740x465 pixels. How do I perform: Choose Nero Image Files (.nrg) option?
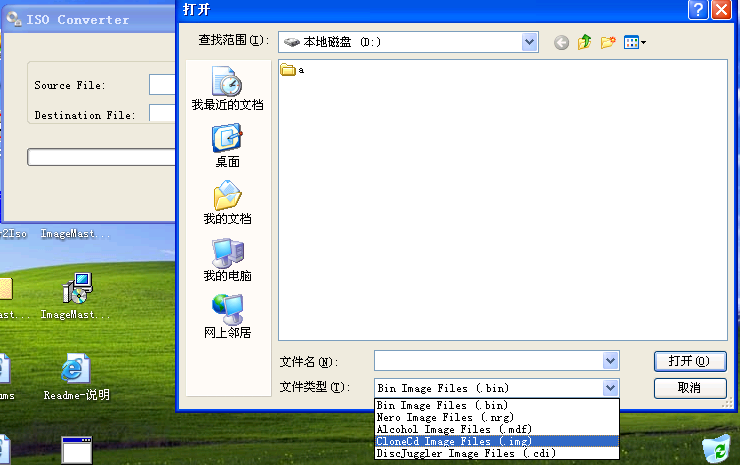point(496,417)
